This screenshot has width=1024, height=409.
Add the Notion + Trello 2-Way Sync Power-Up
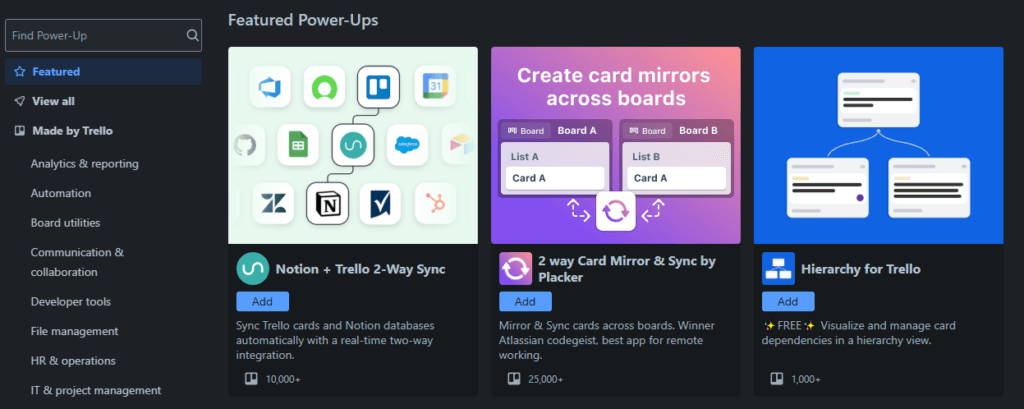[x=263, y=301]
